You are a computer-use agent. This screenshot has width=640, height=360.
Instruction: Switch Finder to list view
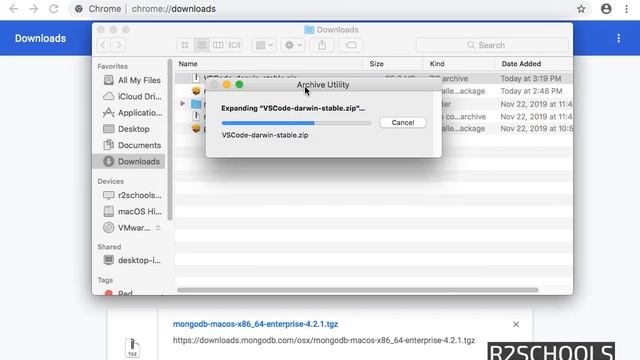(x=202, y=45)
